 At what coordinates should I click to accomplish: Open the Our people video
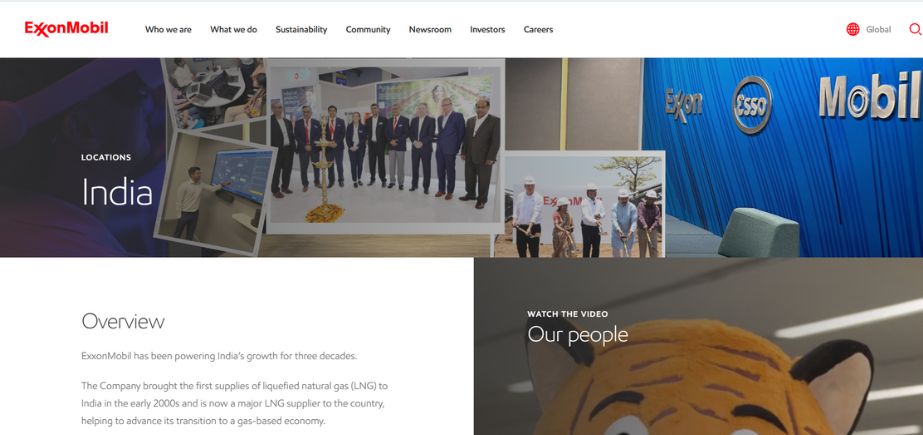click(577, 334)
